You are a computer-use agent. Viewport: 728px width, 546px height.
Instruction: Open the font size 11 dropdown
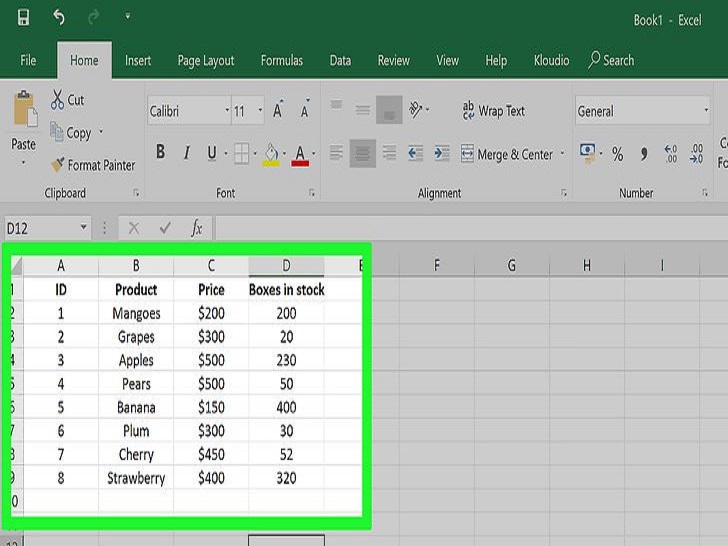click(260, 110)
